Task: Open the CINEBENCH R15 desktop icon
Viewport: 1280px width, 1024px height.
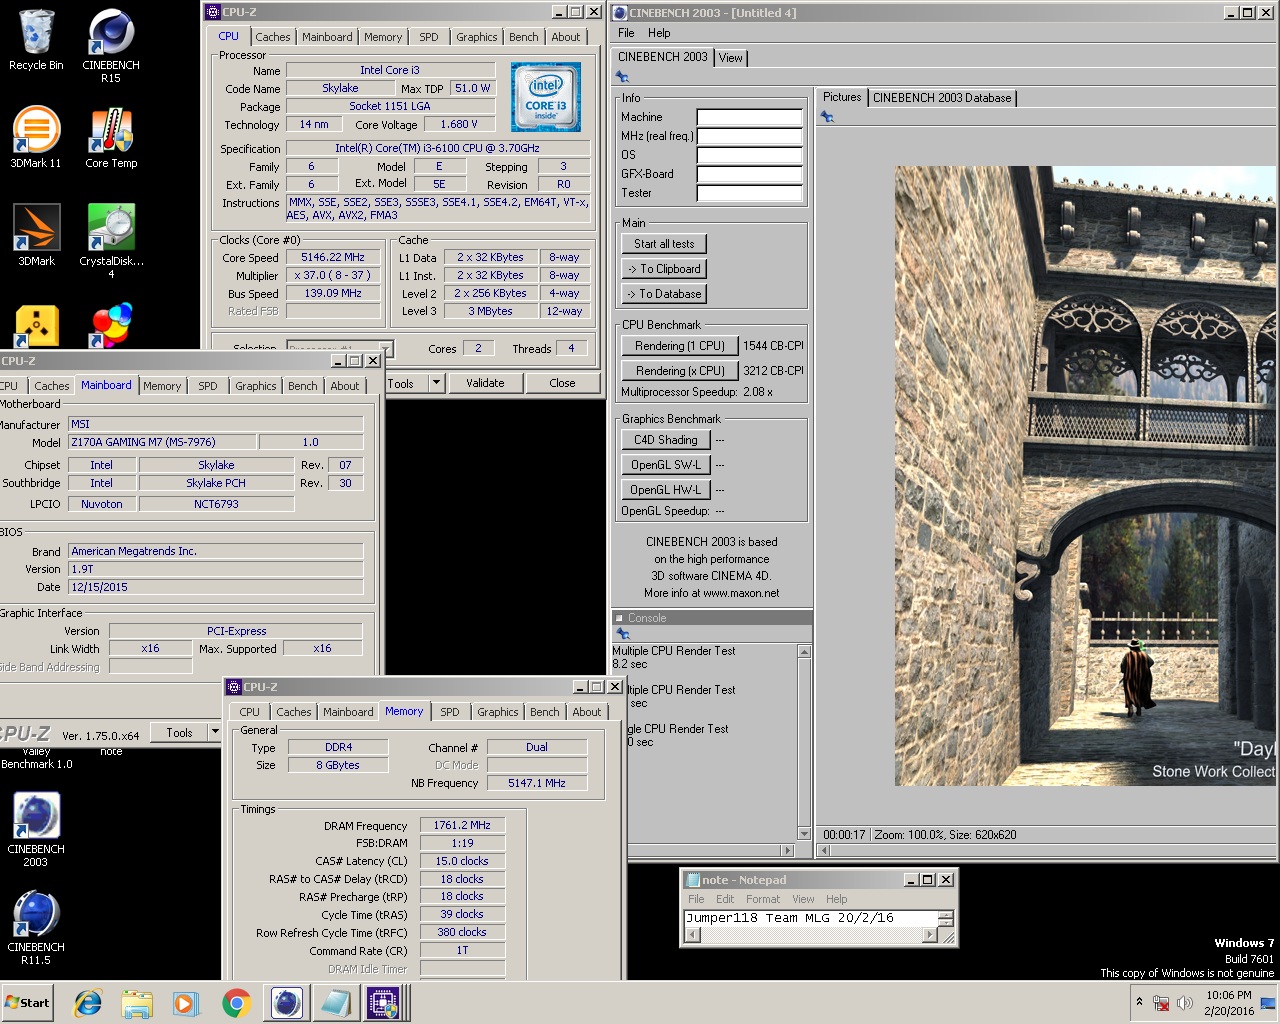Action: click(x=111, y=46)
